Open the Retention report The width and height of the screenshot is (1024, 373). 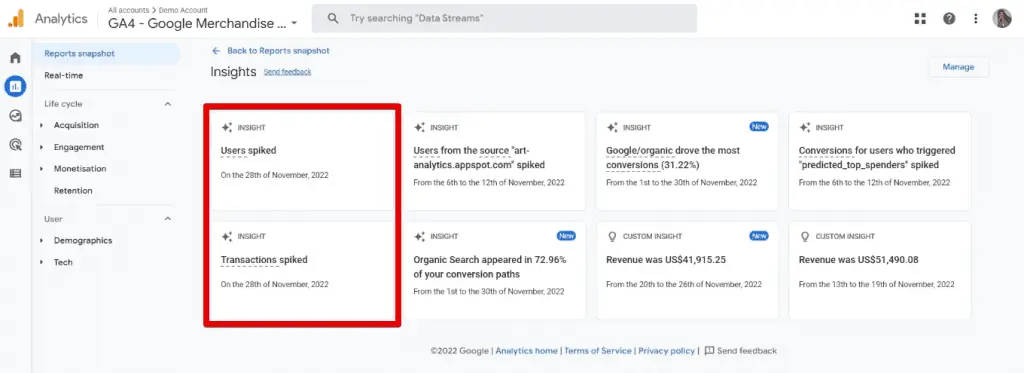click(73, 191)
